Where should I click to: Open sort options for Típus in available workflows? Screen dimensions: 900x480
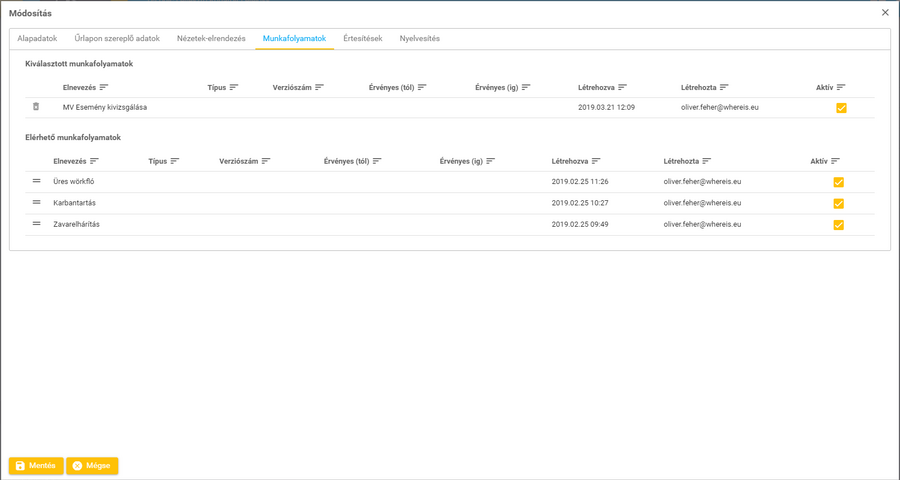pos(175,161)
